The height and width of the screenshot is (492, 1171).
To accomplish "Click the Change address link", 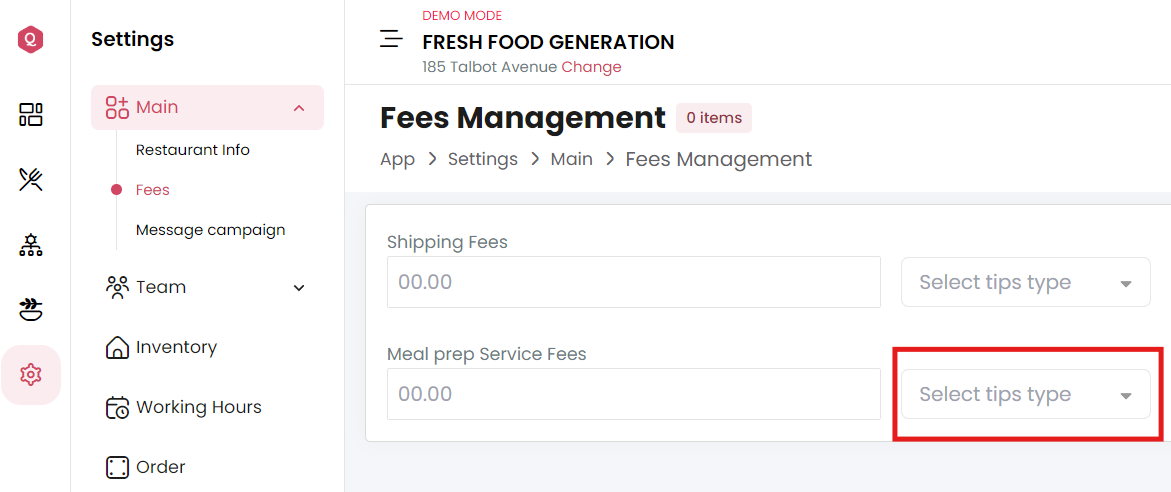I will [591, 67].
